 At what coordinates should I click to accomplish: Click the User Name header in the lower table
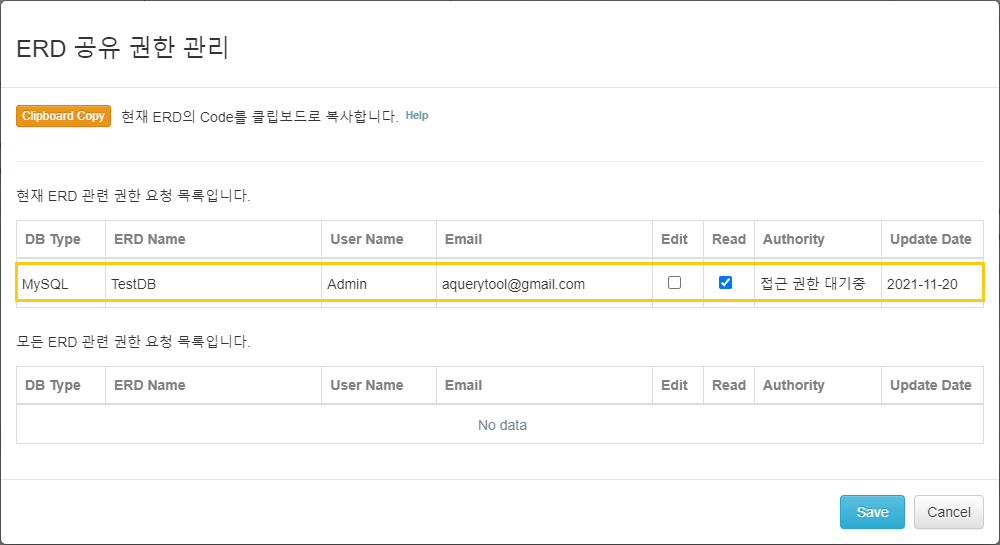pyautogui.click(x=367, y=385)
